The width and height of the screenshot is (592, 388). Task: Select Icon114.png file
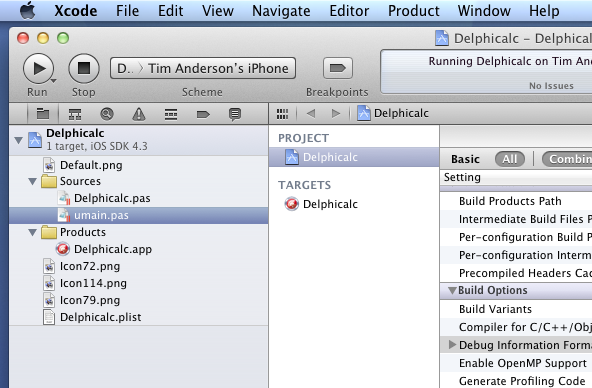(x=139, y=283)
